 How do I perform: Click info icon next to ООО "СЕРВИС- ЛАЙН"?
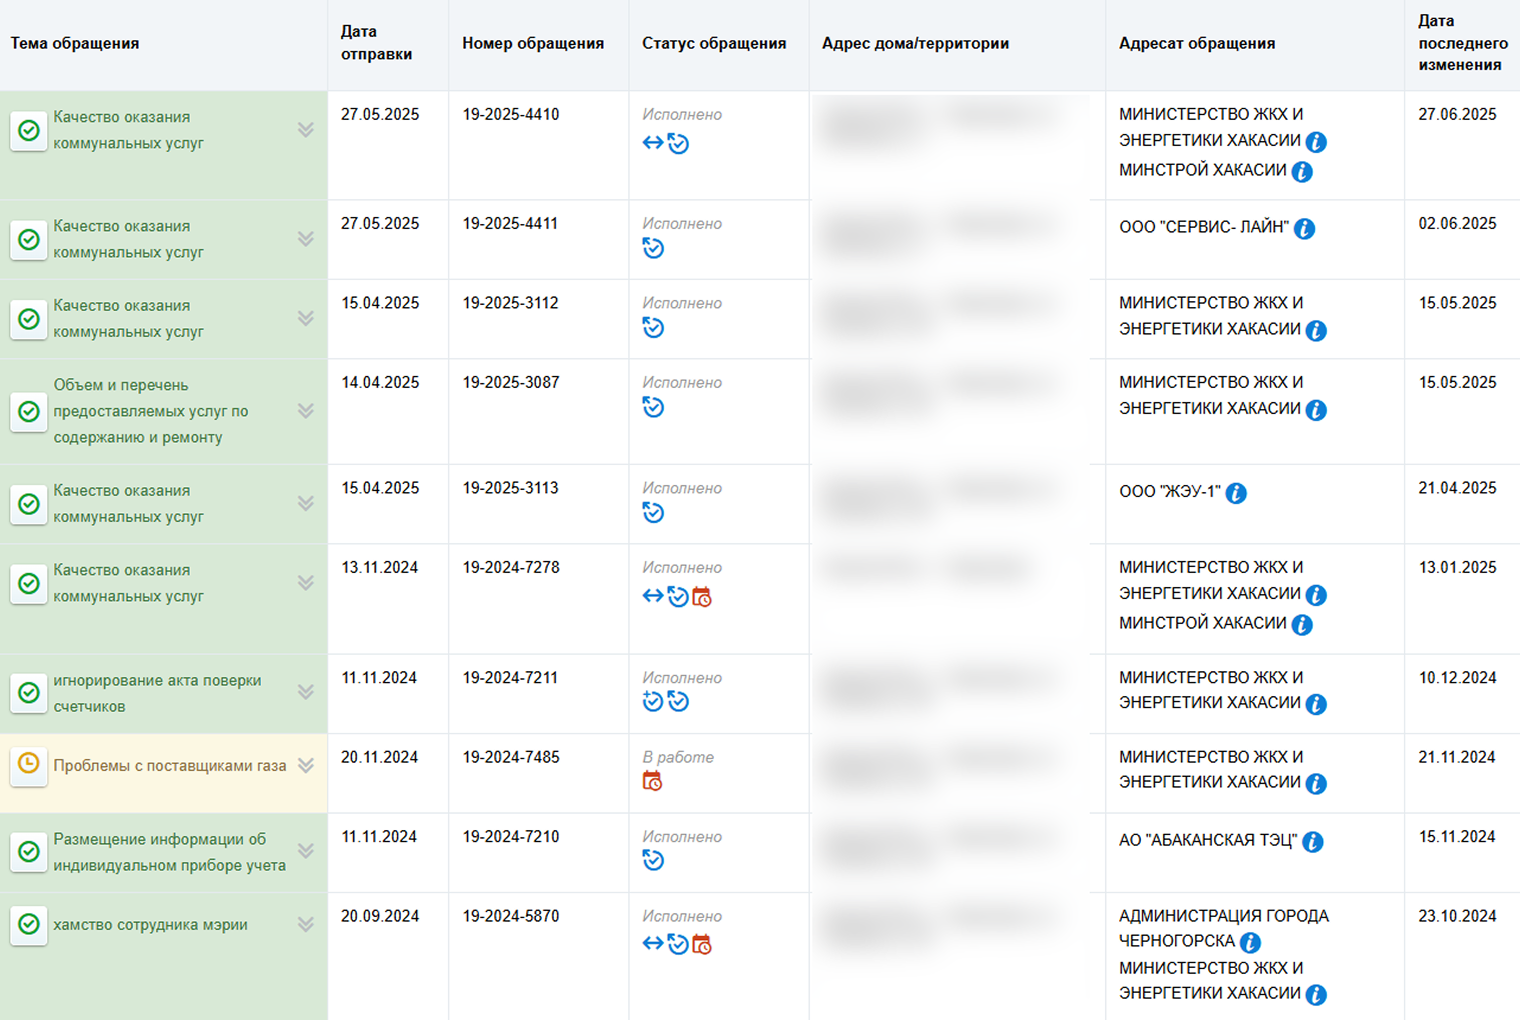coord(1304,229)
